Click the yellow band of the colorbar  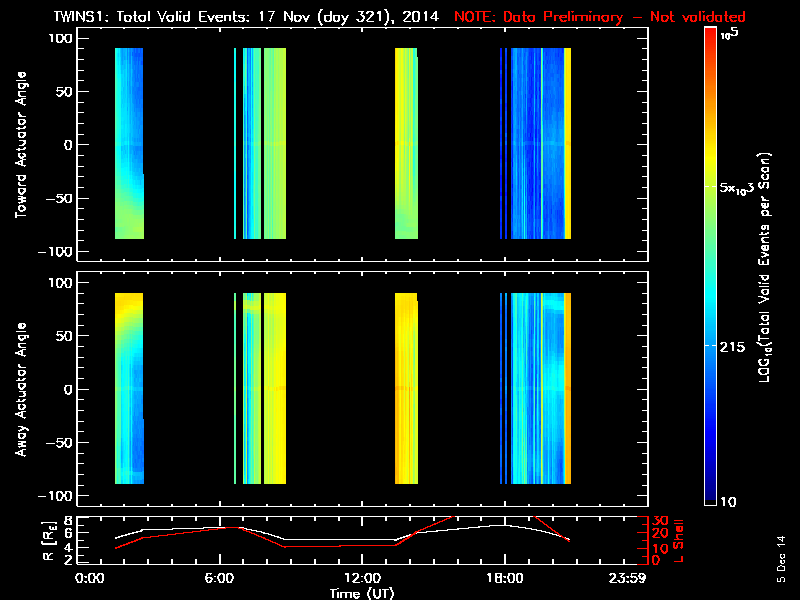coord(711,158)
